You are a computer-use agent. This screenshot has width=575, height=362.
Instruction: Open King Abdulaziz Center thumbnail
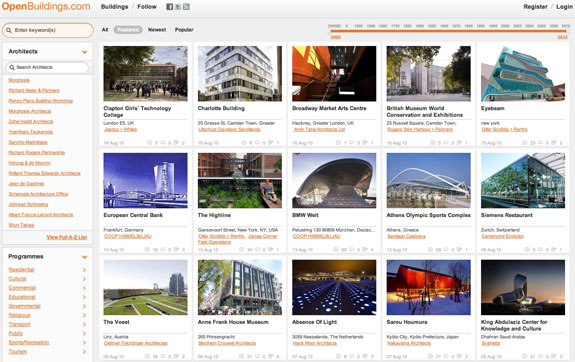pos(523,287)
